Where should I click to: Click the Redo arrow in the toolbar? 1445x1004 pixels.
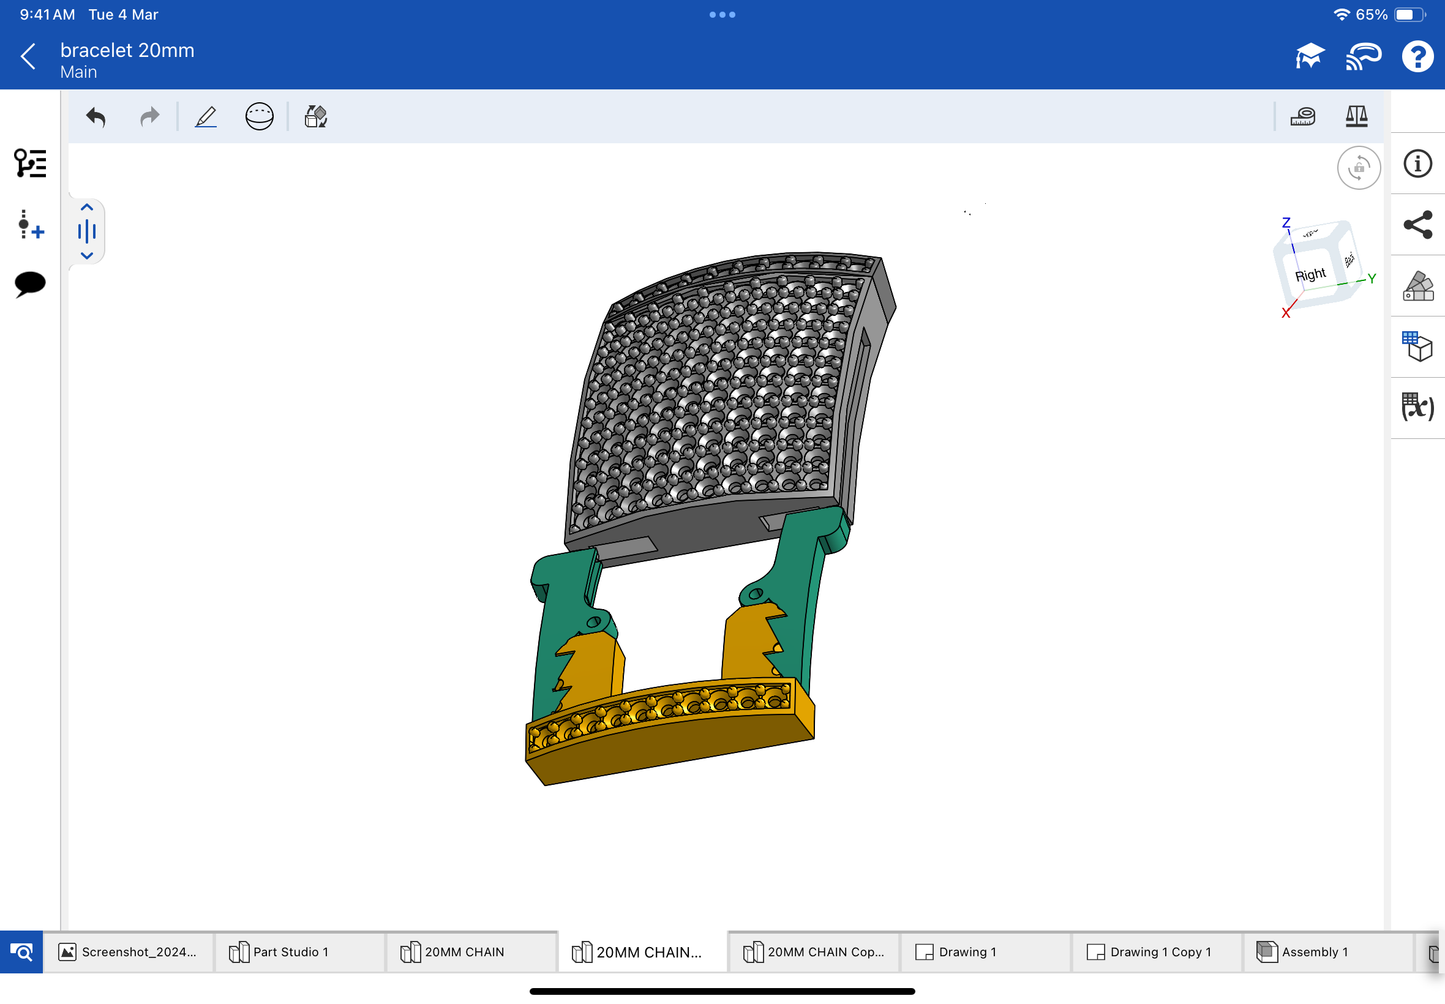[150, 117]
